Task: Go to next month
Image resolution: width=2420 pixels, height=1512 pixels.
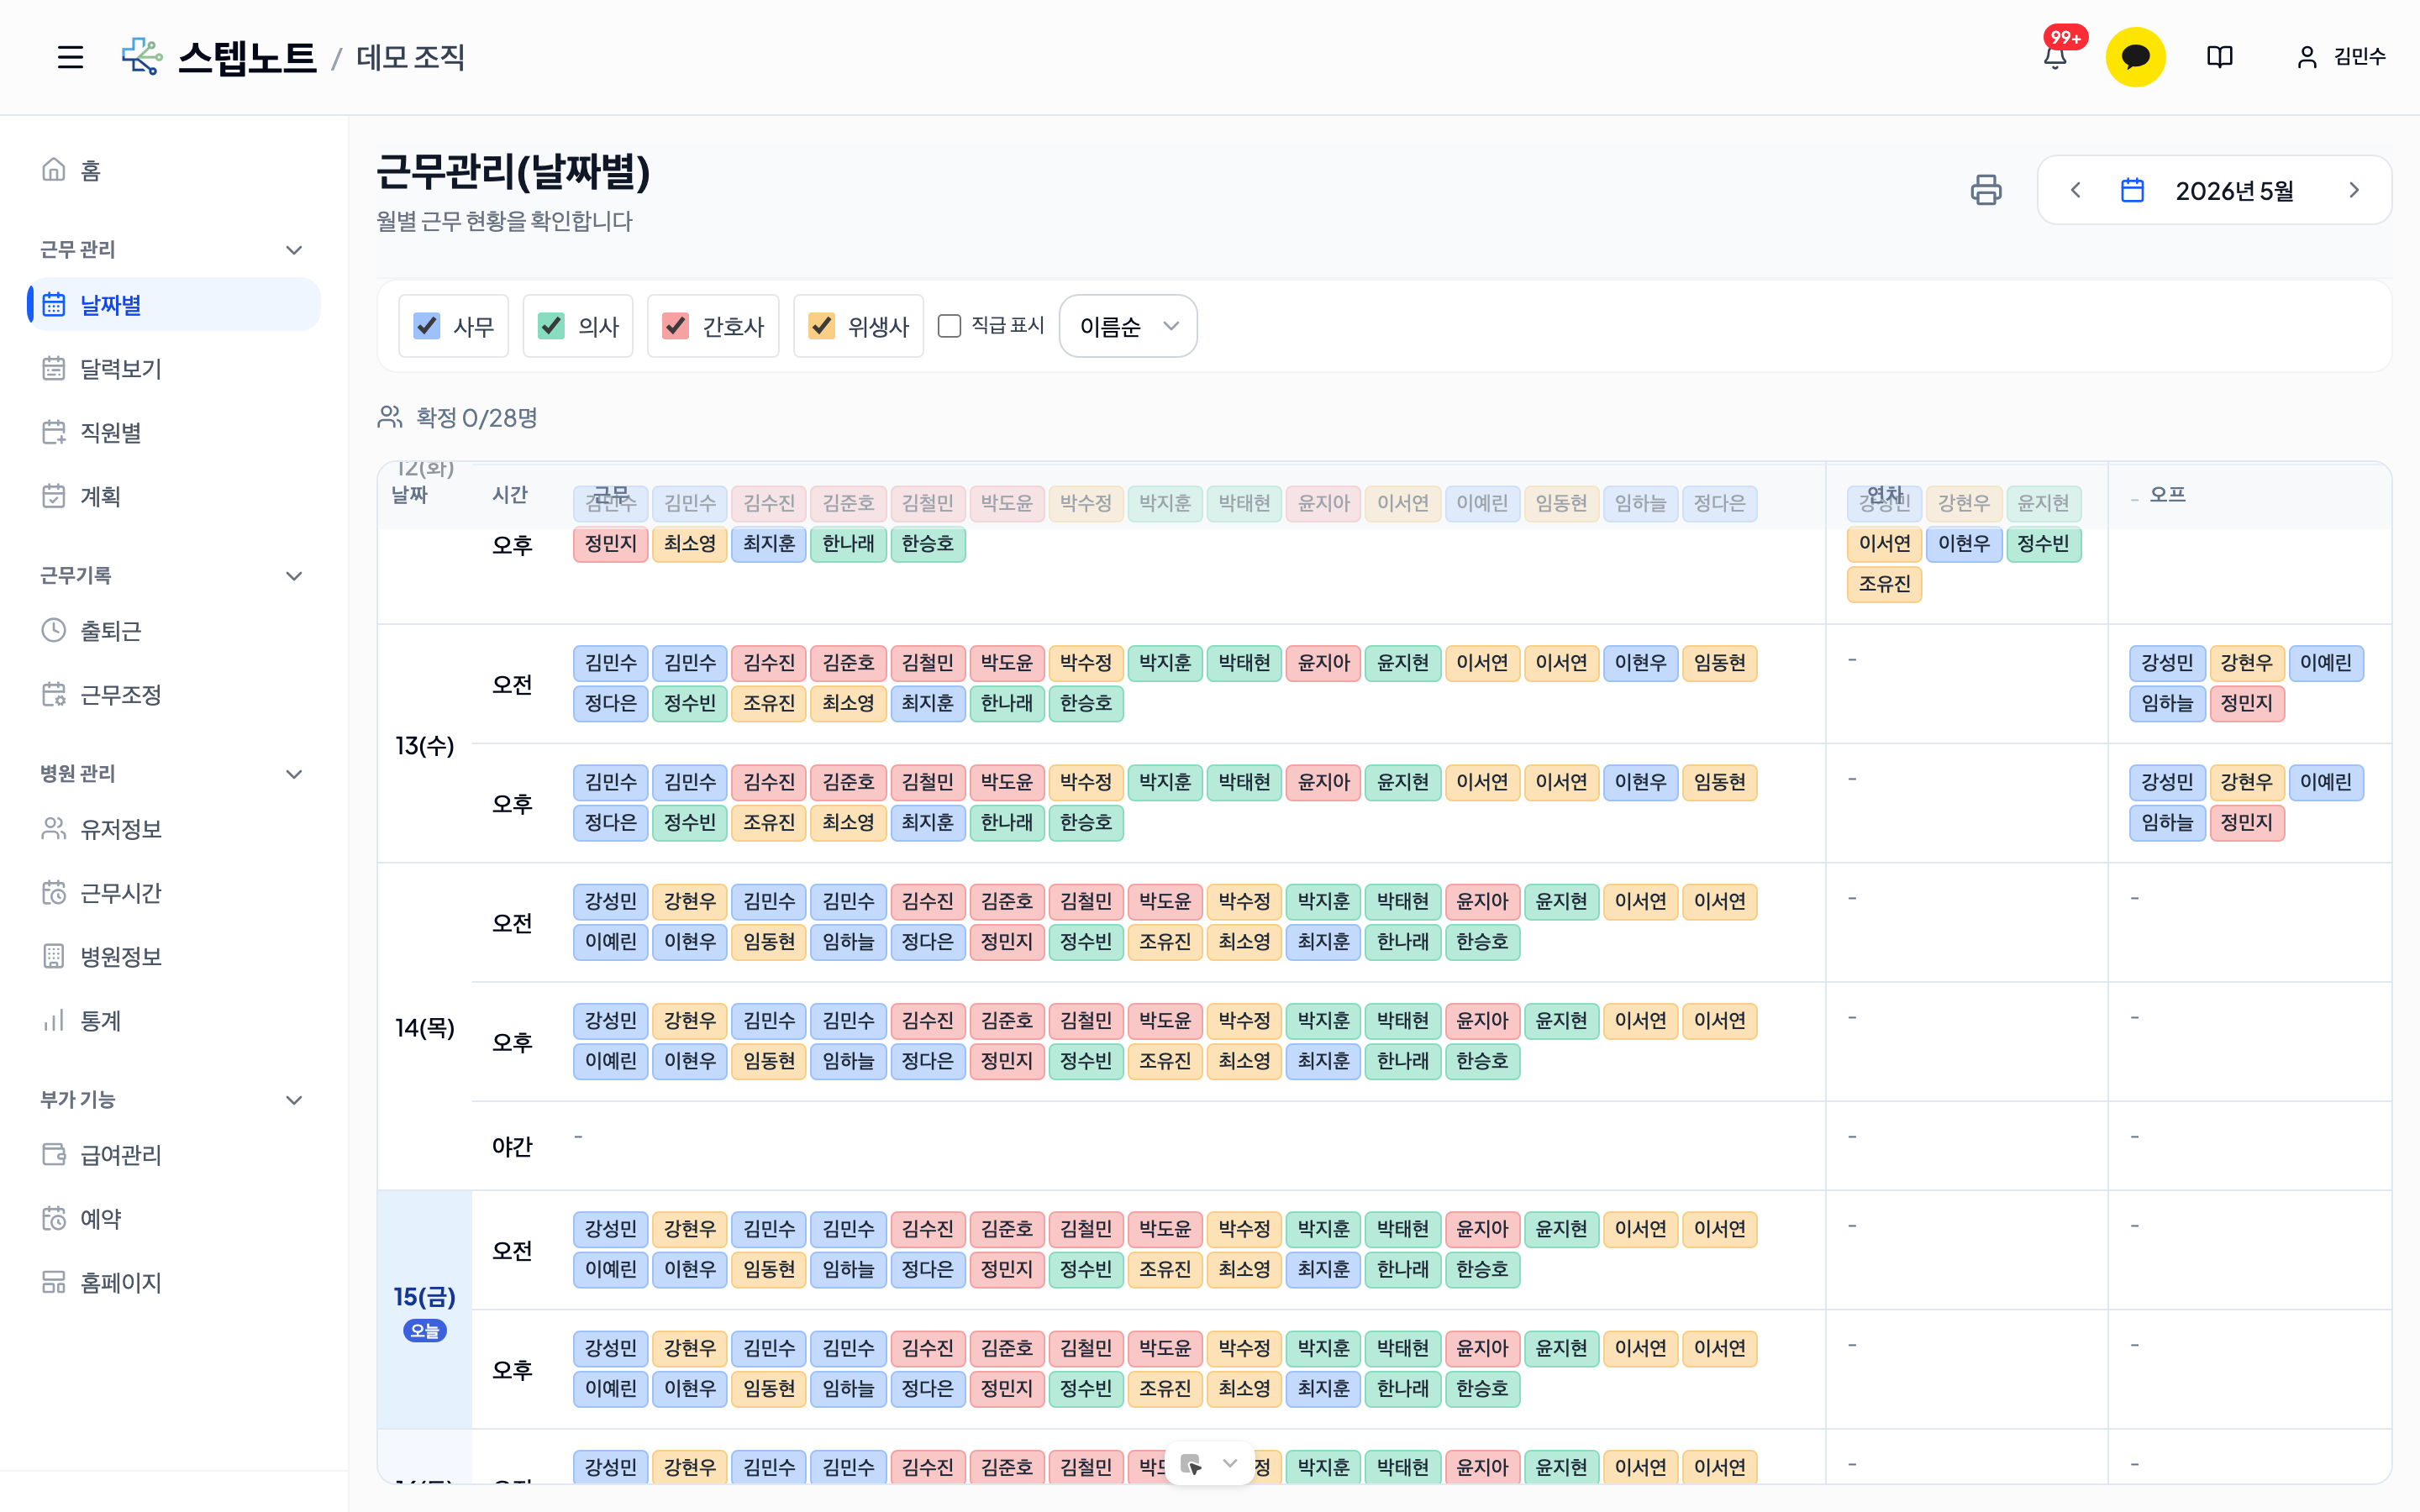Action: pos(2354,190)
